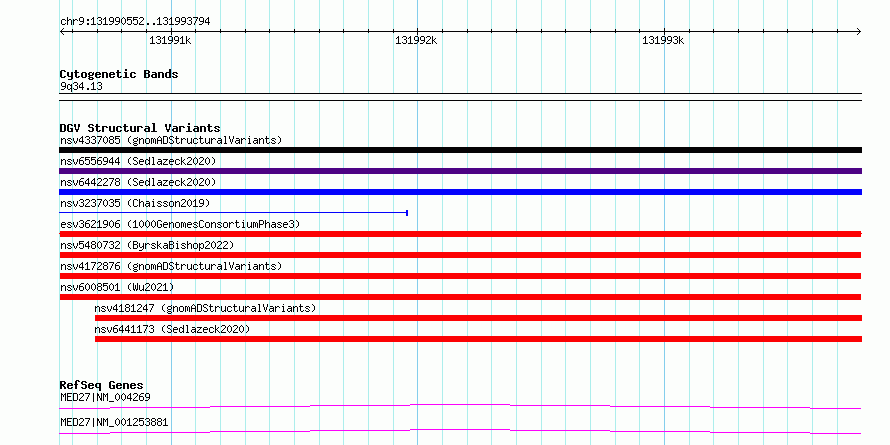Click the nsv4172876 (gnomADStructuralVariants) label

171,266
